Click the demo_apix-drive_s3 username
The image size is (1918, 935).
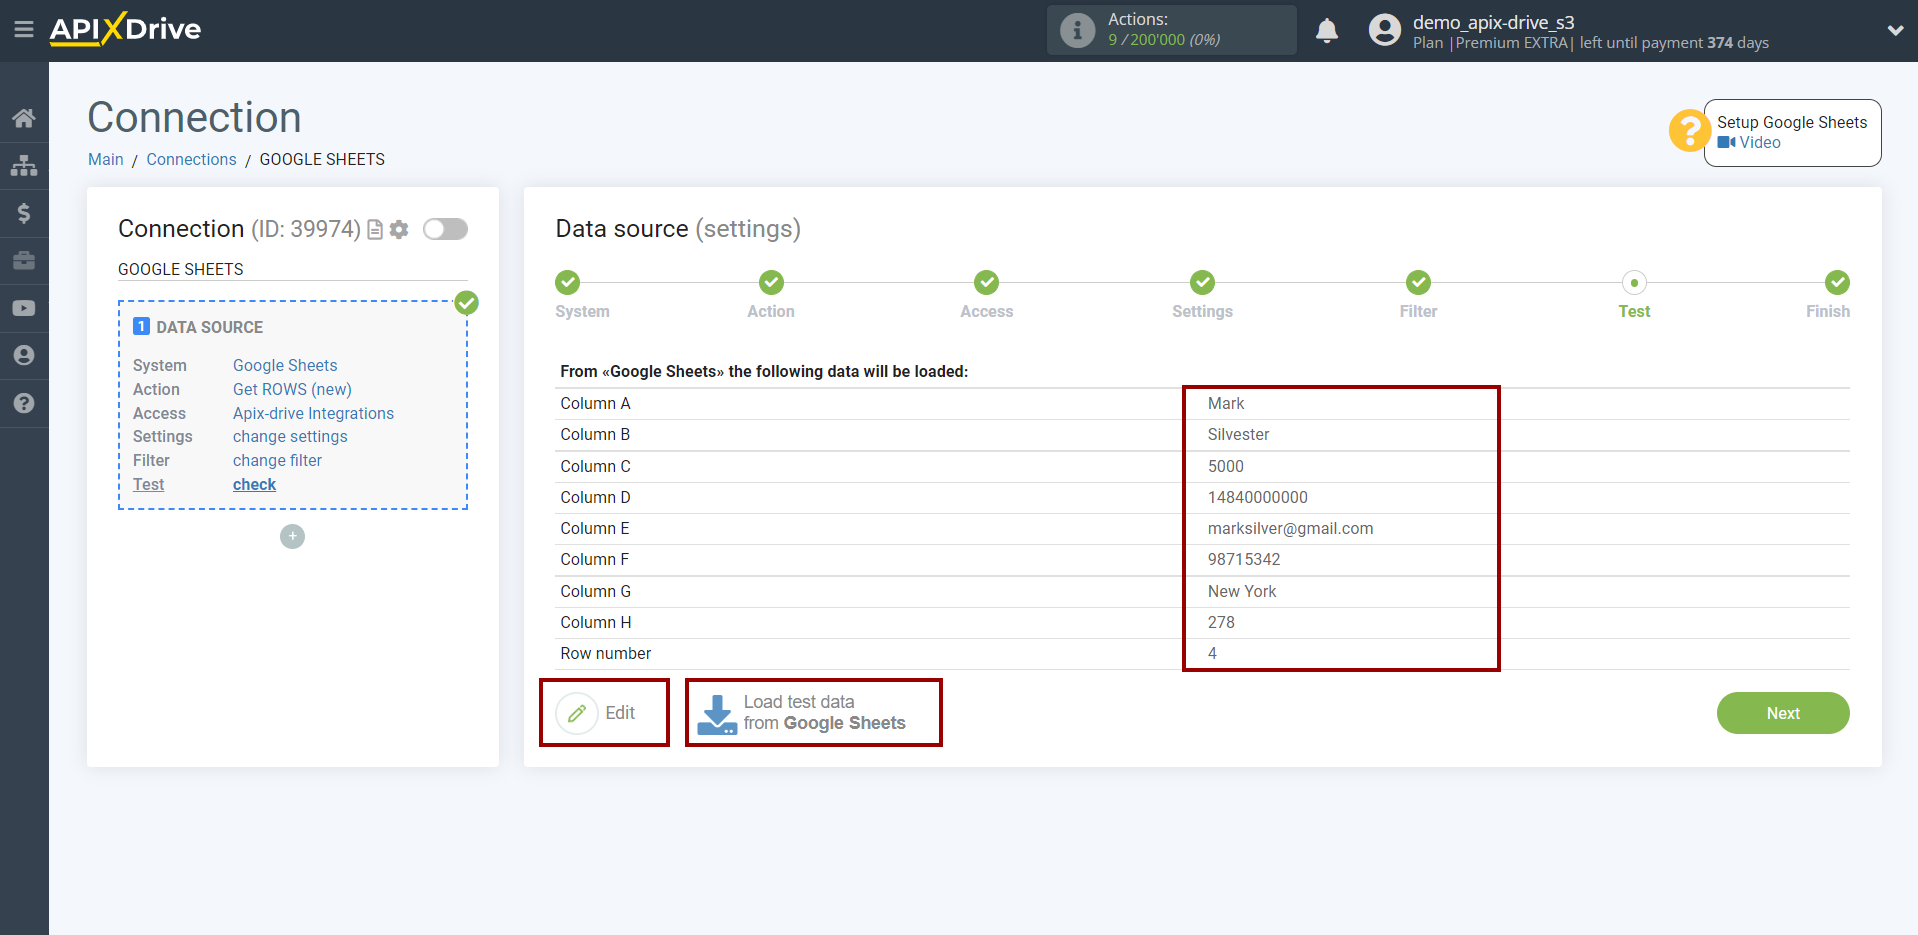(1493, 22)
